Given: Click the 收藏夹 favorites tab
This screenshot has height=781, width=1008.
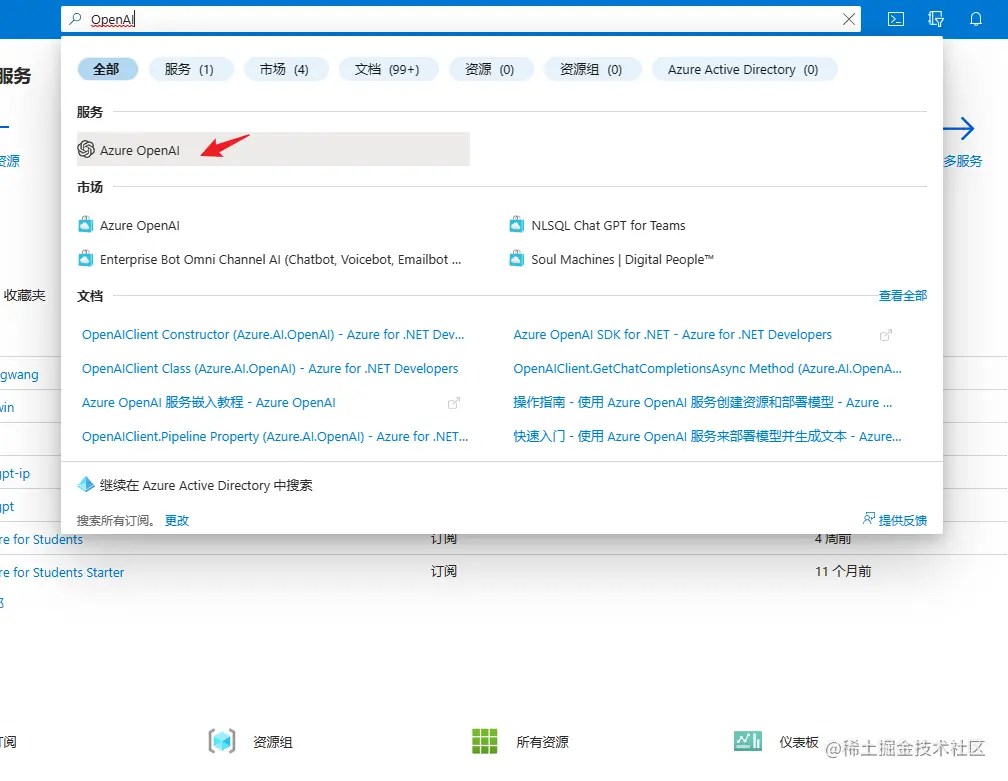Looking at the screenshot, I should [x=24, y=296].
